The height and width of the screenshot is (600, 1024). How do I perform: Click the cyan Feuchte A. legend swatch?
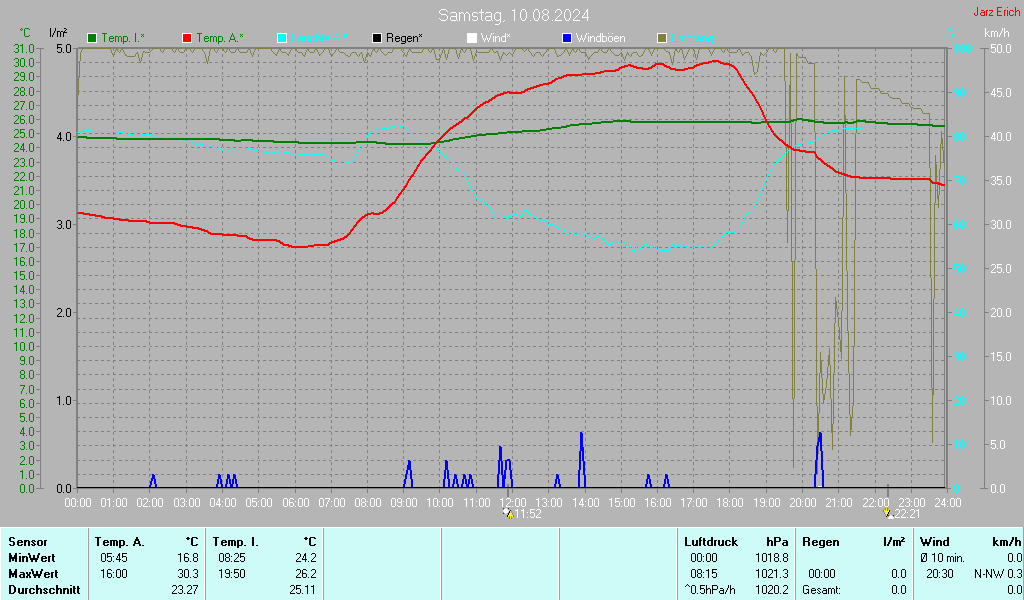click(x=282, y=38)
